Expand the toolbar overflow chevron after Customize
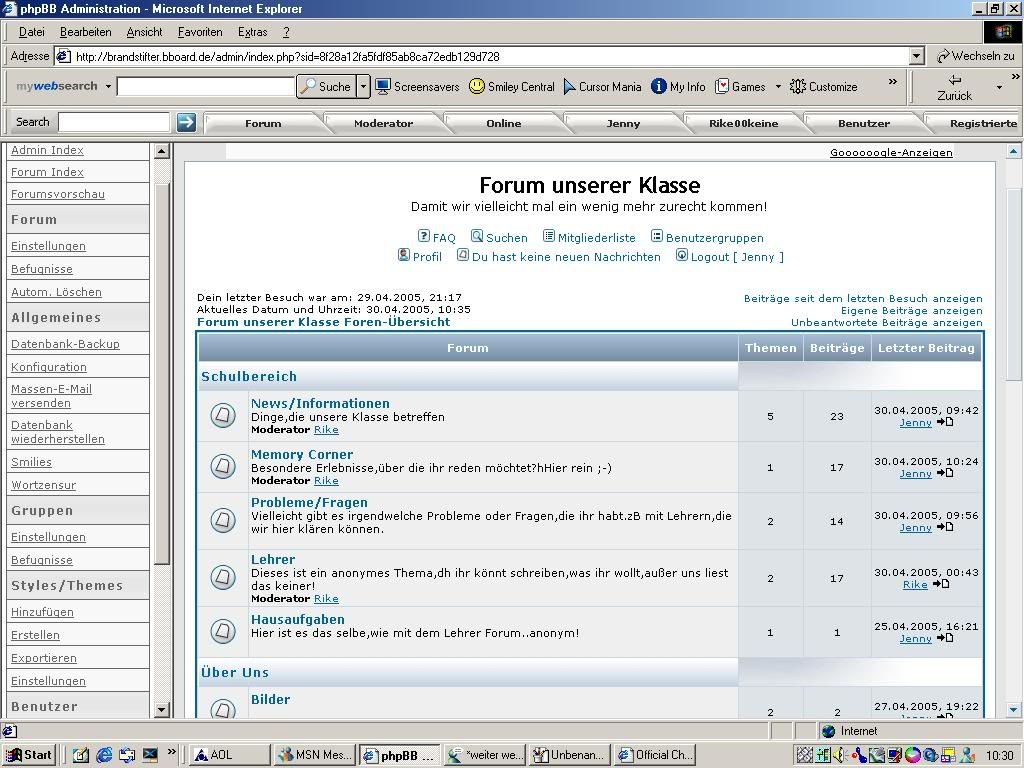 click(x=893, y=81)
